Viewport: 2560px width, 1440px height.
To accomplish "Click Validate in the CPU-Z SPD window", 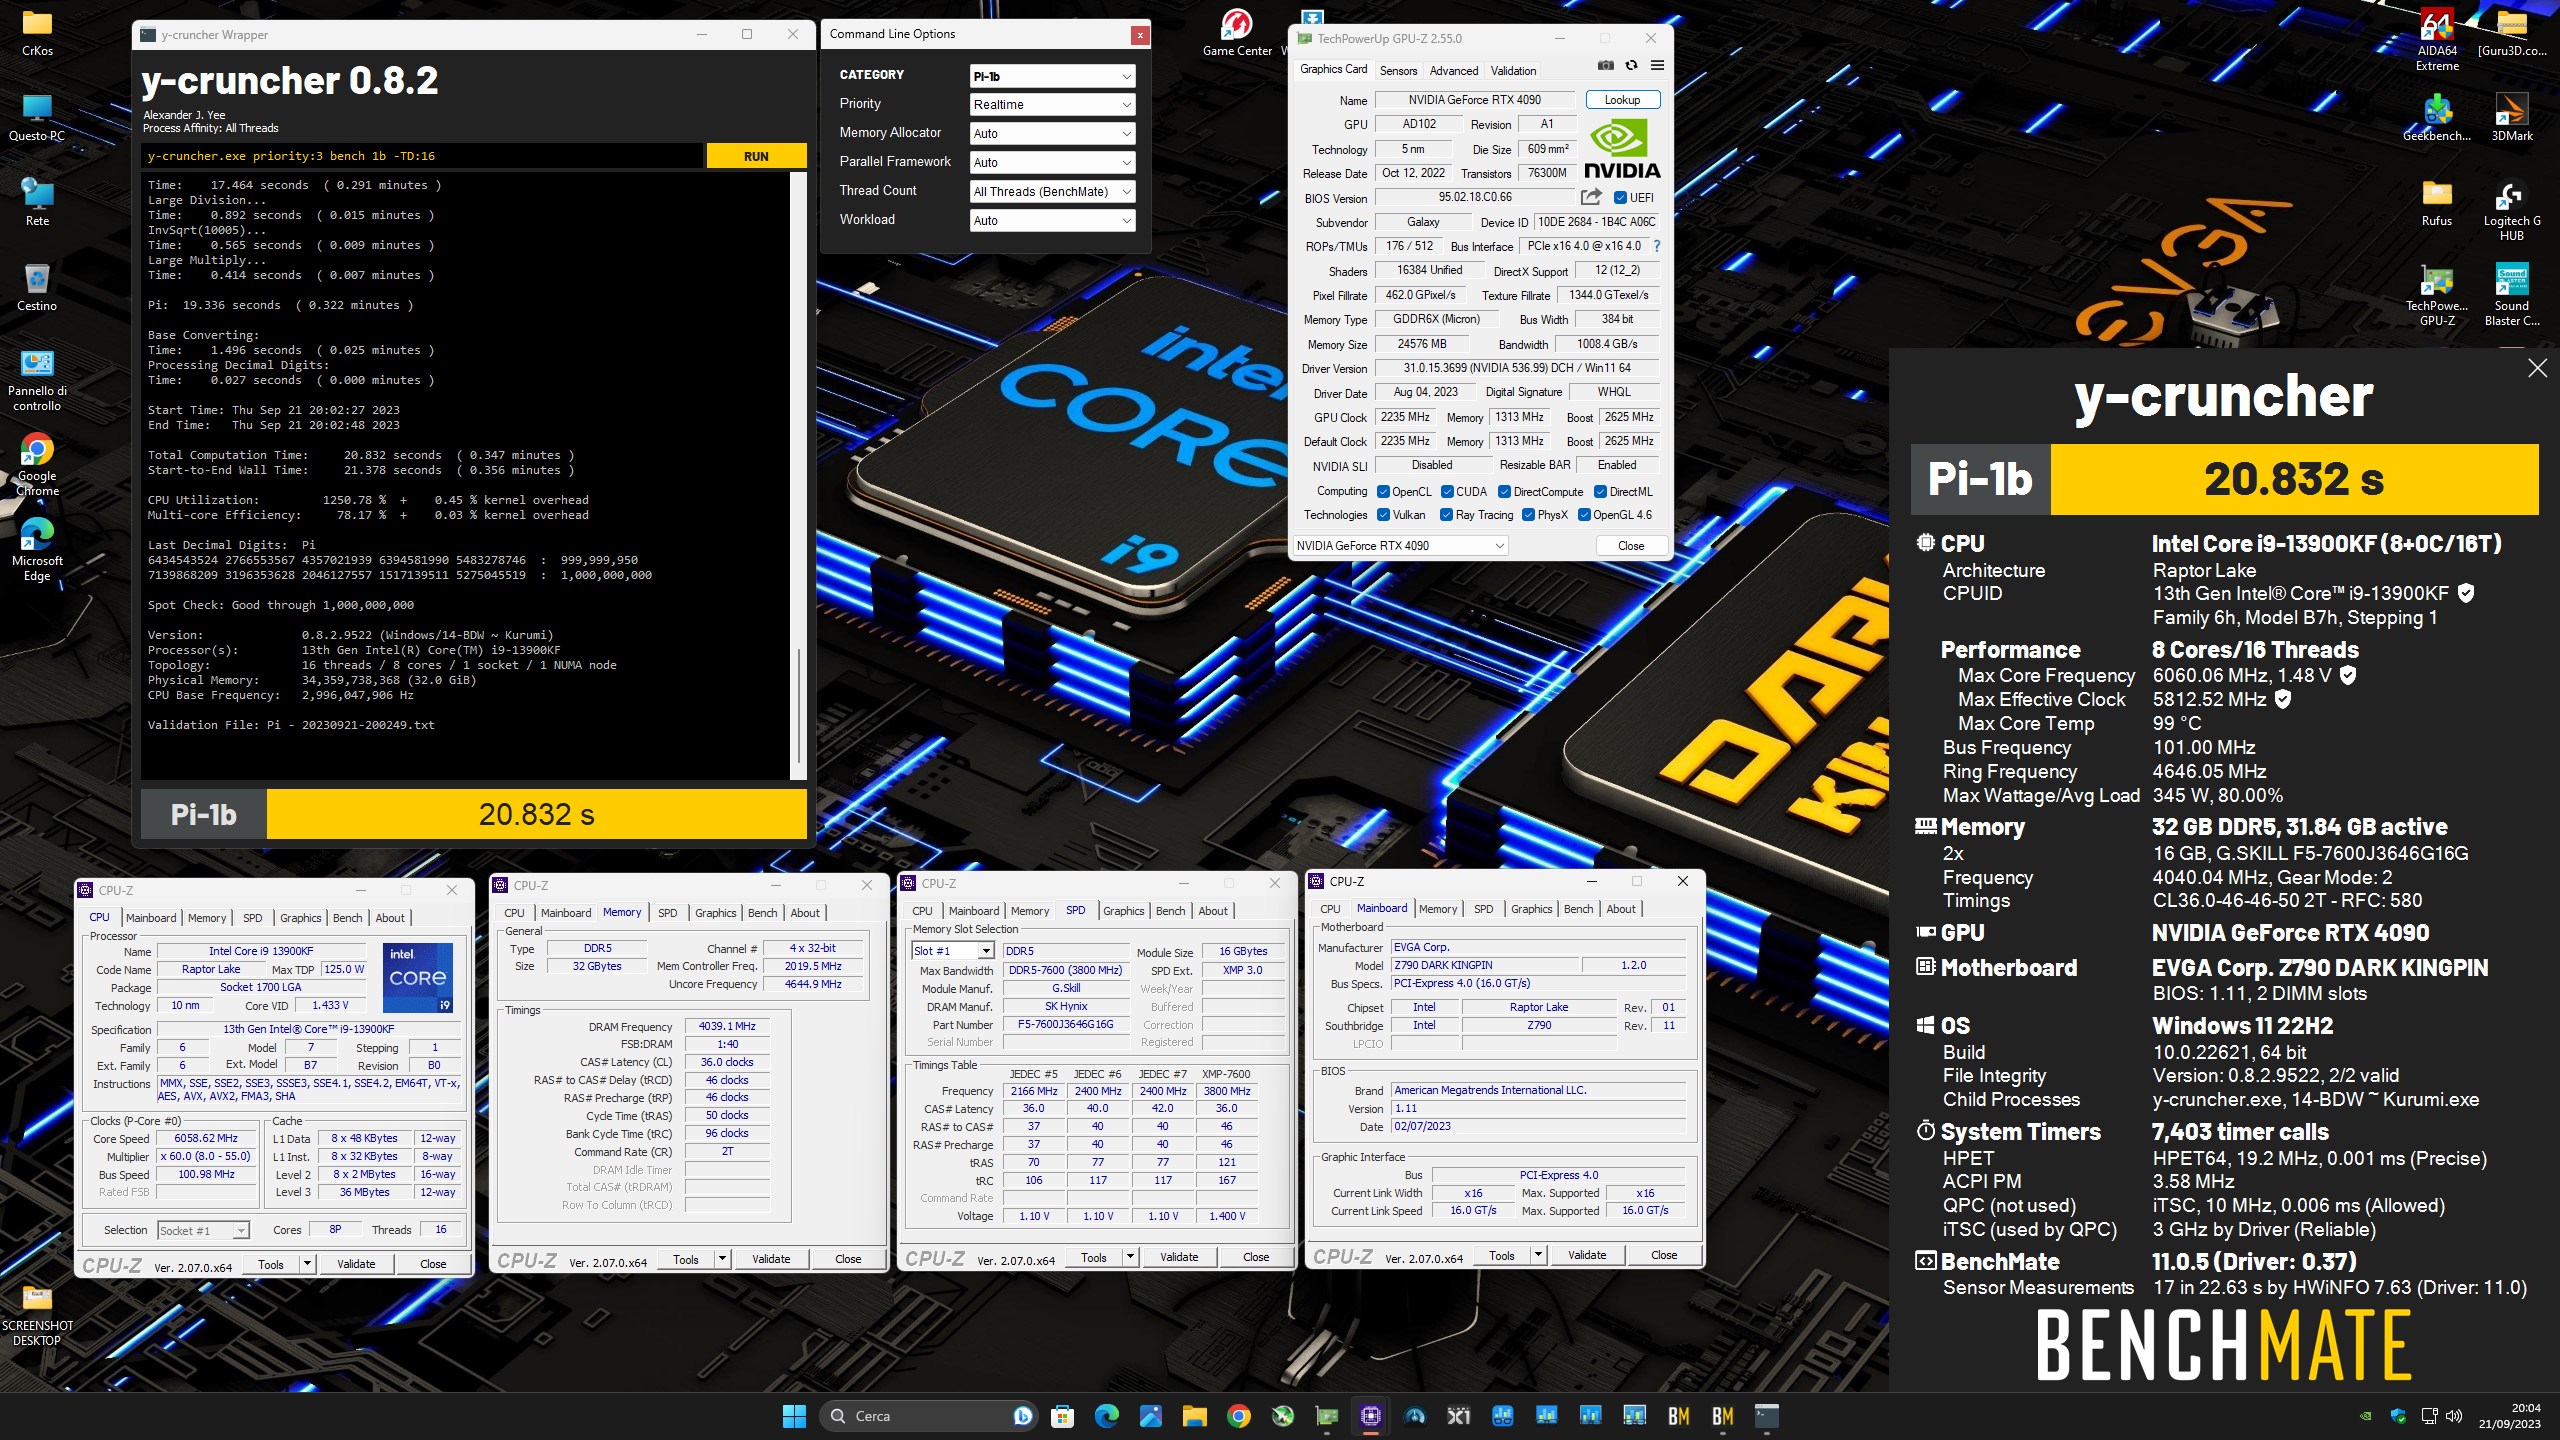I will pos(1179,1257).
